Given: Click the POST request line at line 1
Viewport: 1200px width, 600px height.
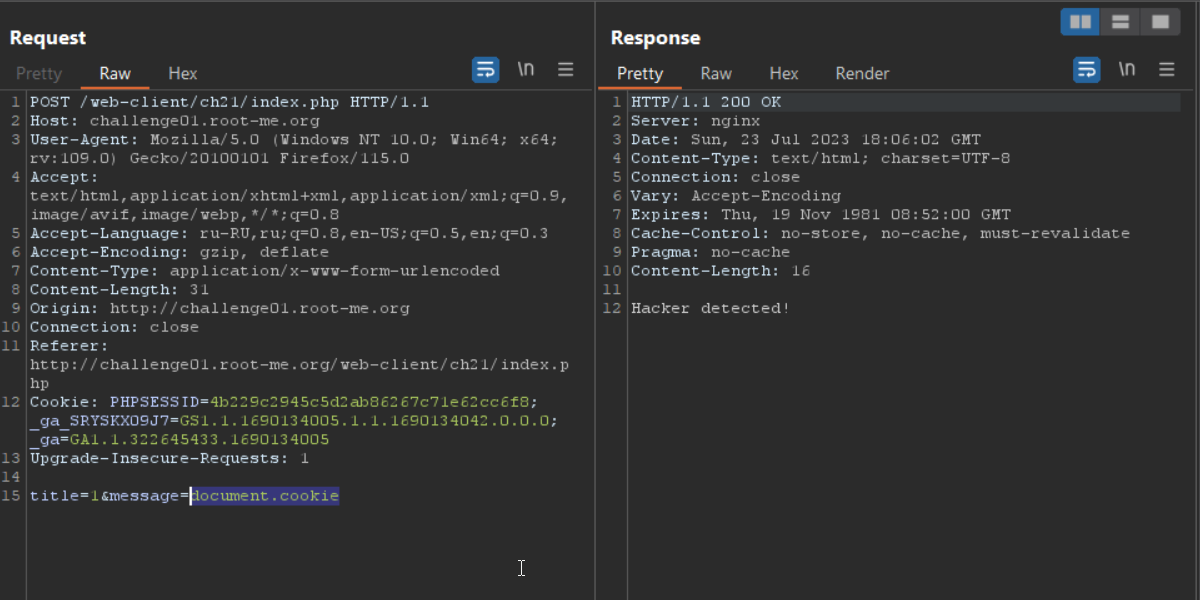Looking at the screenshot, I should 230,102.
